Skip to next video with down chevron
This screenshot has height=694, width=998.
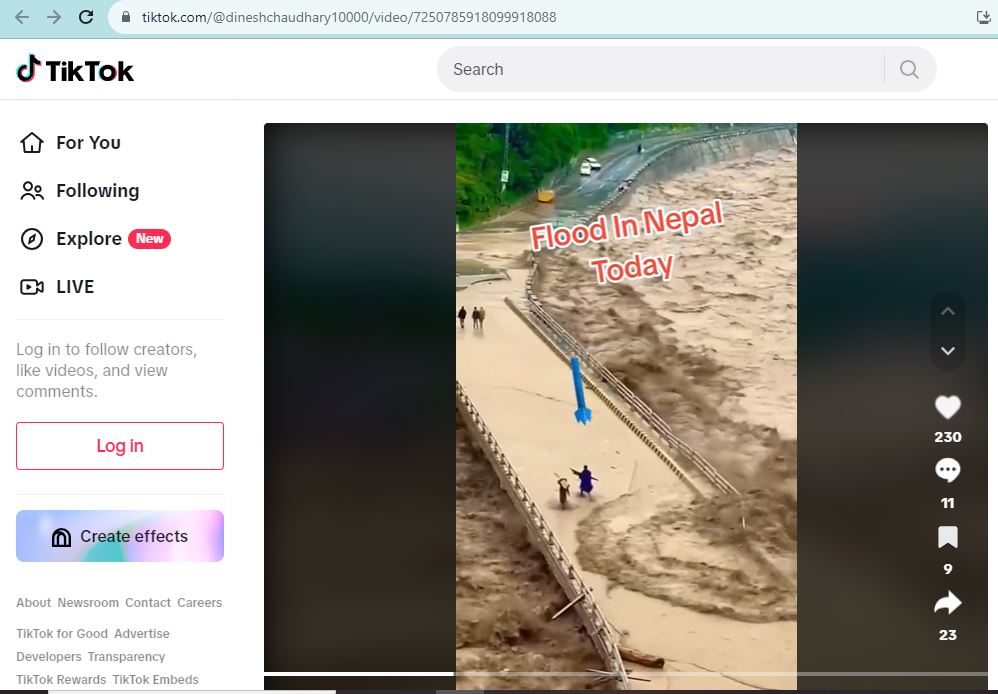(x=948, y=351)
